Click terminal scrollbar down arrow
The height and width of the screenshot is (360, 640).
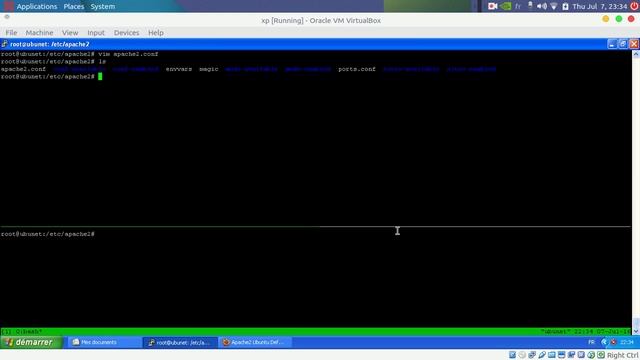[636, 331]
